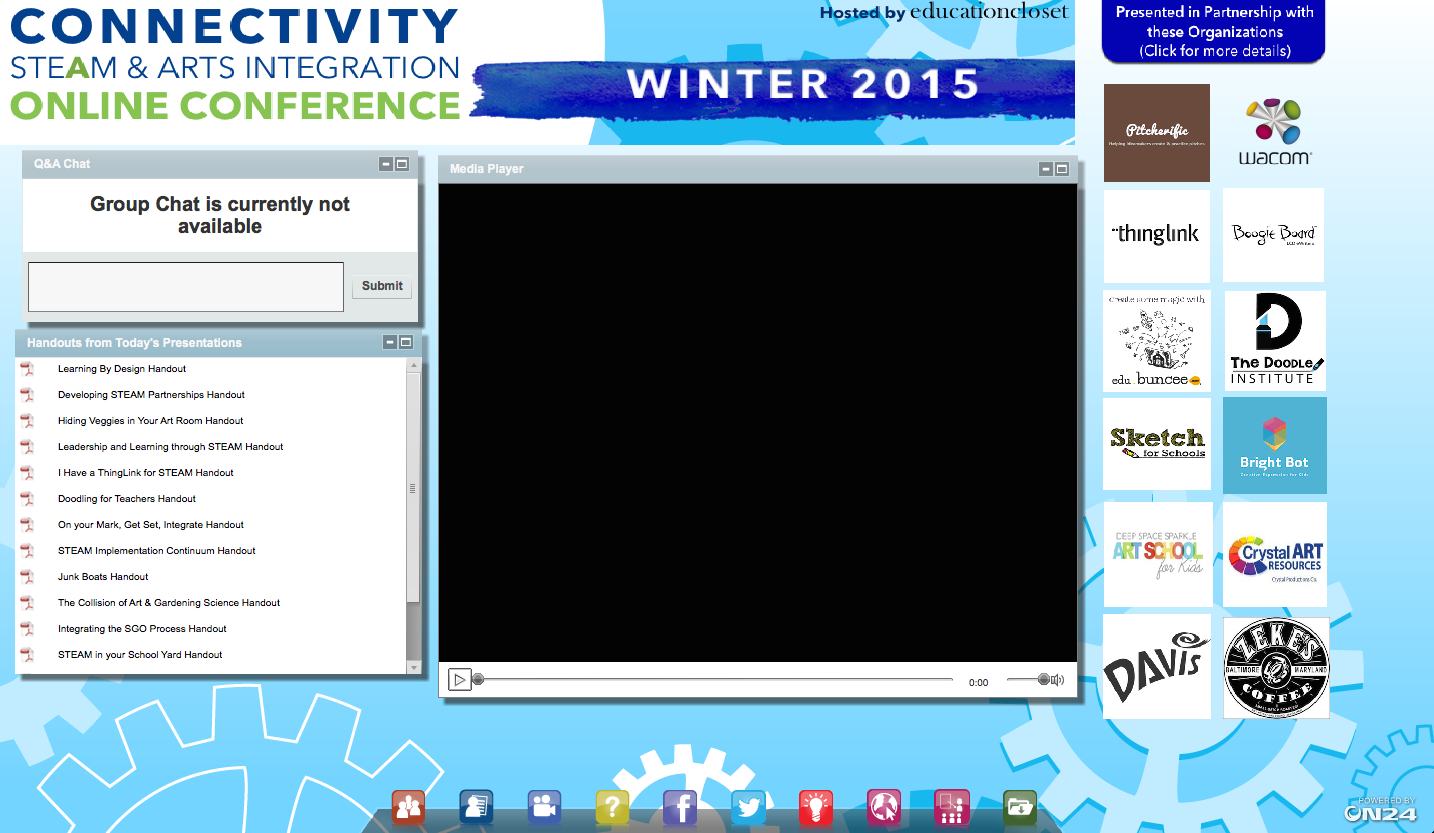The height and width of the screenshot is (833, 1434).
Task: Open Integrating the SGO Process Handout
Action: click(142, 629)
